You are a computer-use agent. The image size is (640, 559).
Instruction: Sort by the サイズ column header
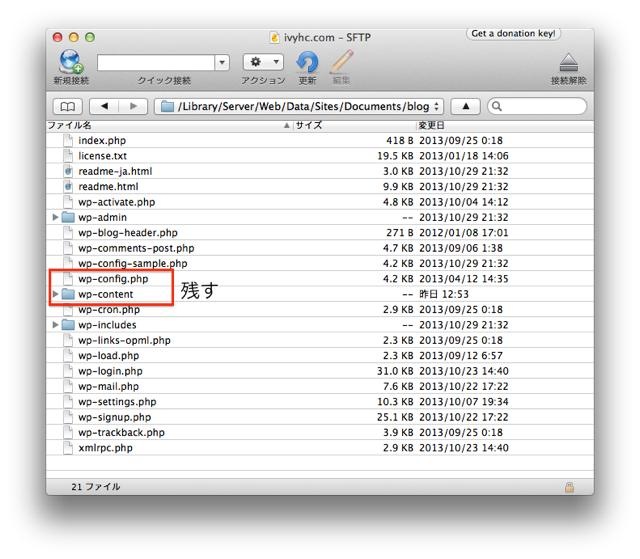pyautogui.click(x=350, y=125)
